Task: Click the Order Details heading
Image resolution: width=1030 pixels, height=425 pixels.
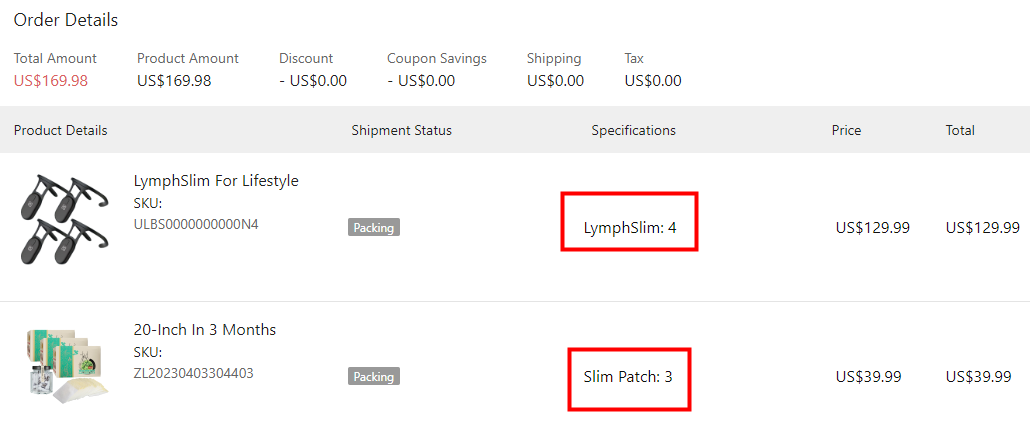Action: (x=66, y=20)
